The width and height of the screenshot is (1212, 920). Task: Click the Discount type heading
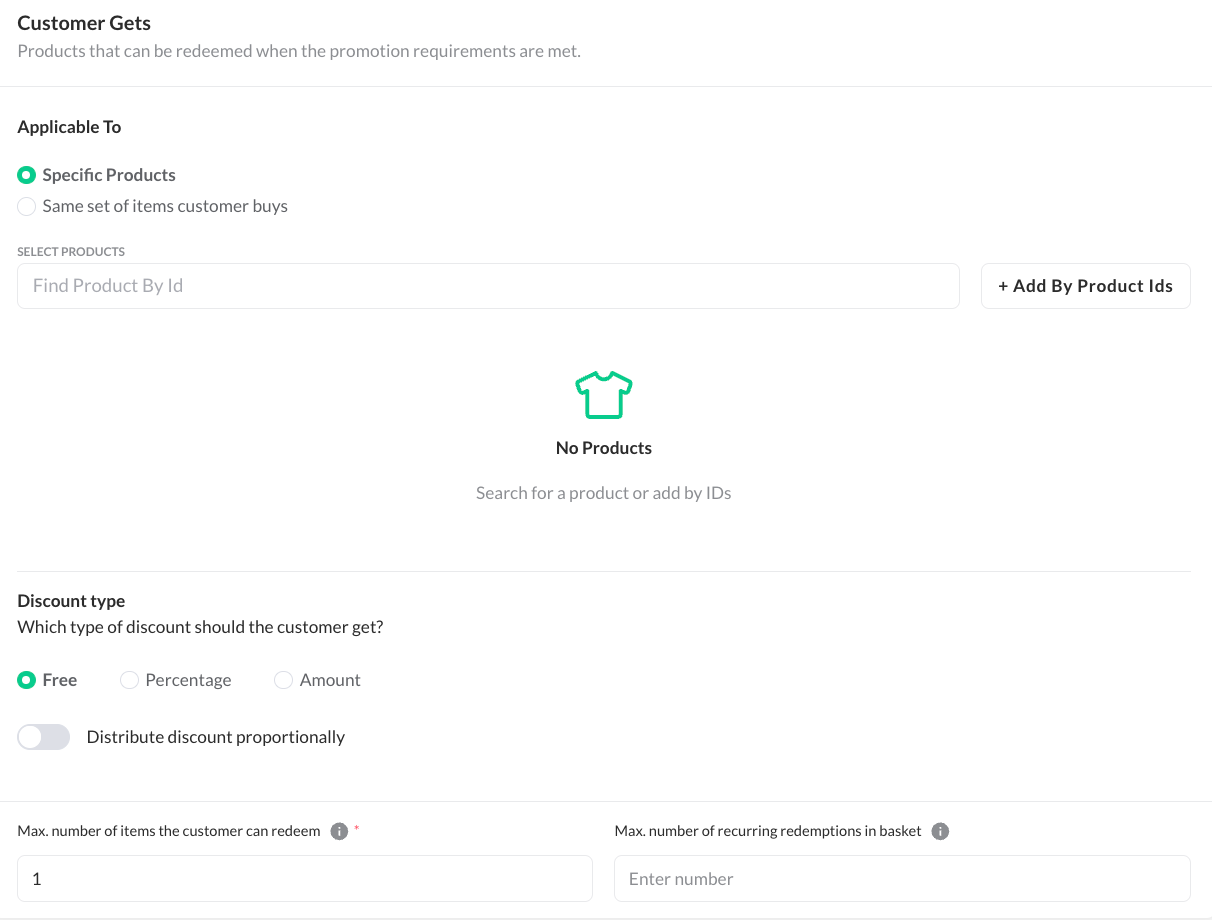(71, 601)
